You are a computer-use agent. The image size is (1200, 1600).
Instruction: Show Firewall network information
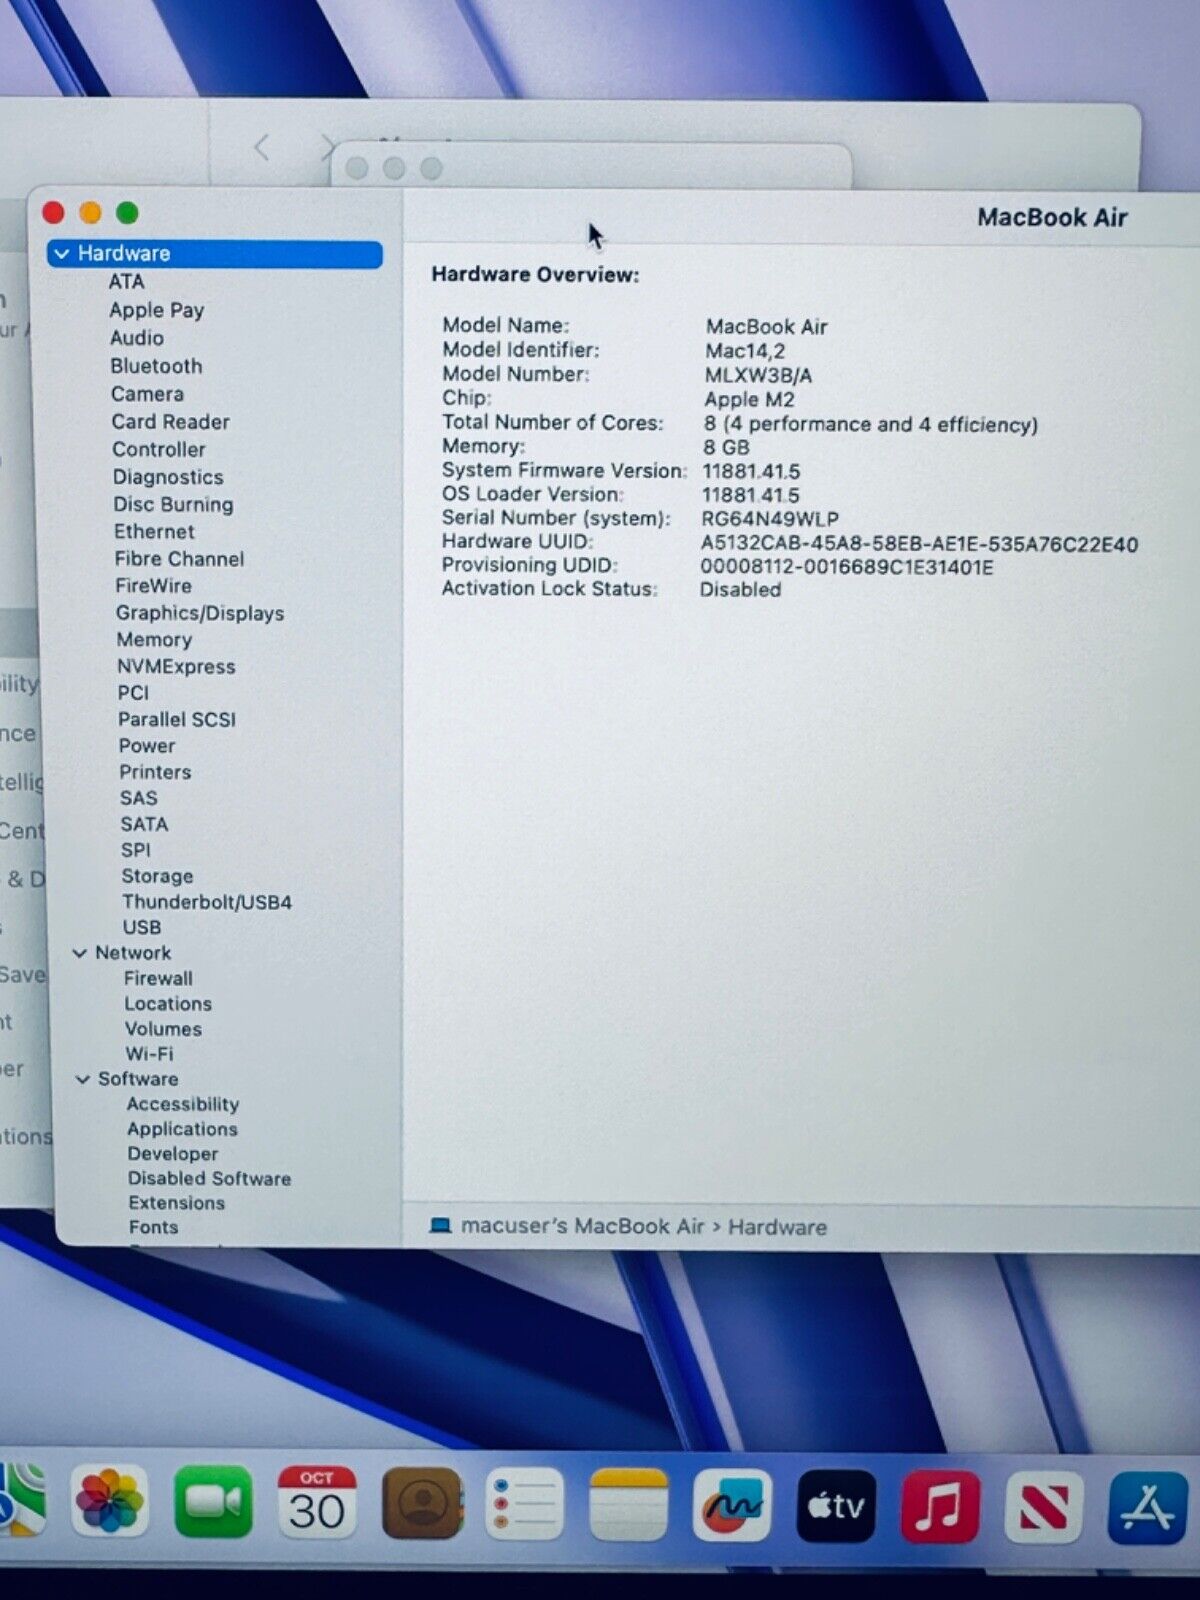coord(158,979)
